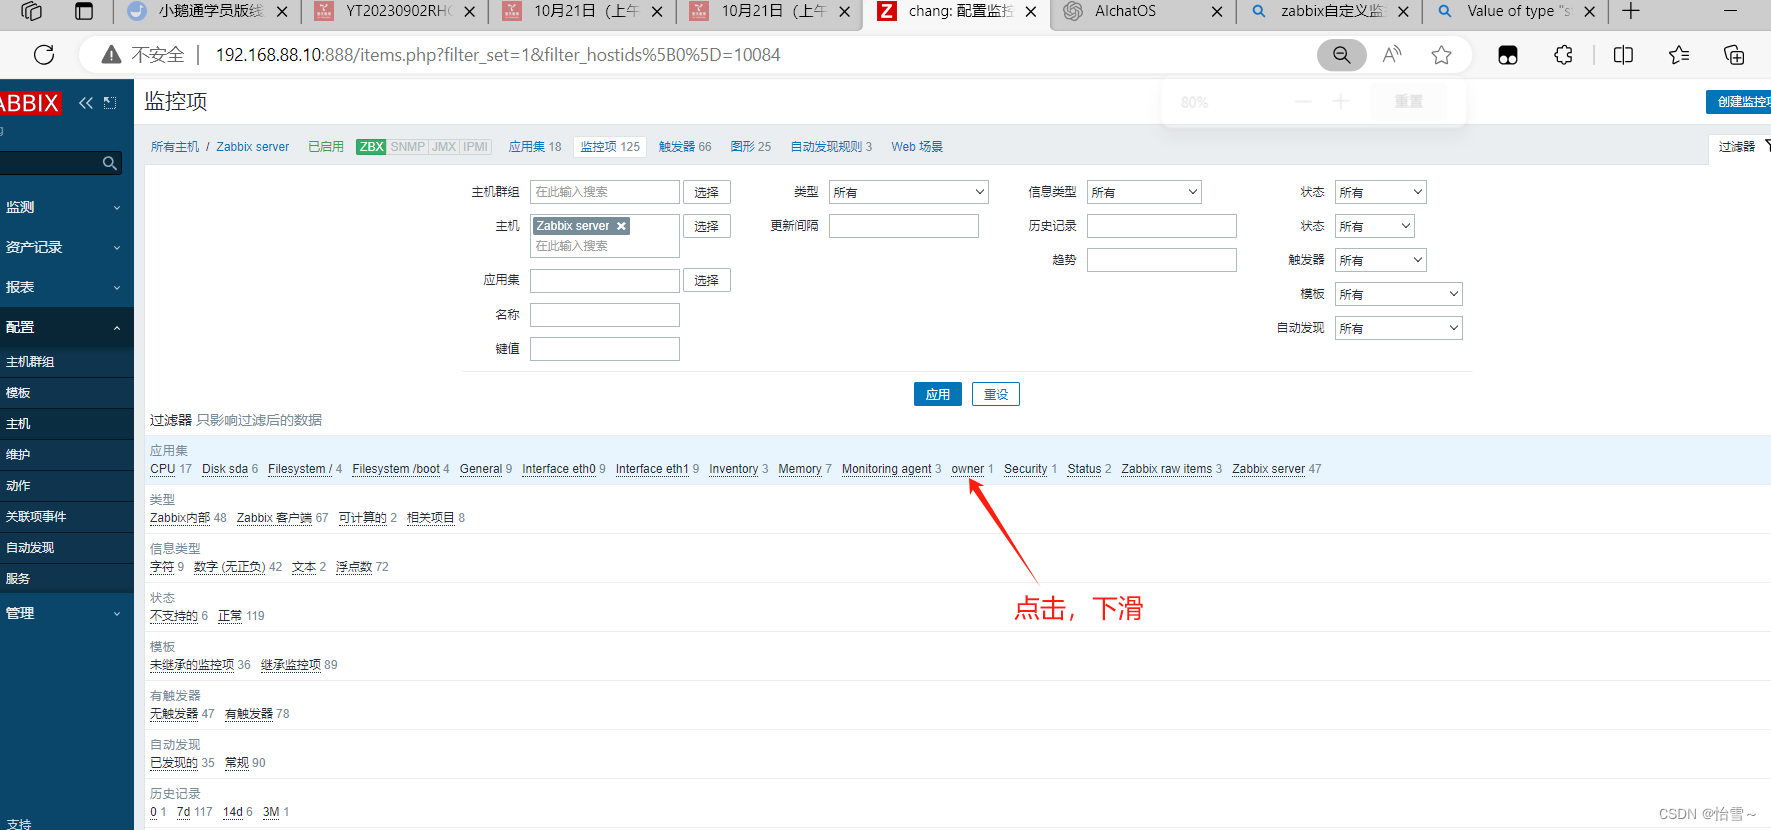Click the 不支持的 state subfilter link

coord(174,616)
